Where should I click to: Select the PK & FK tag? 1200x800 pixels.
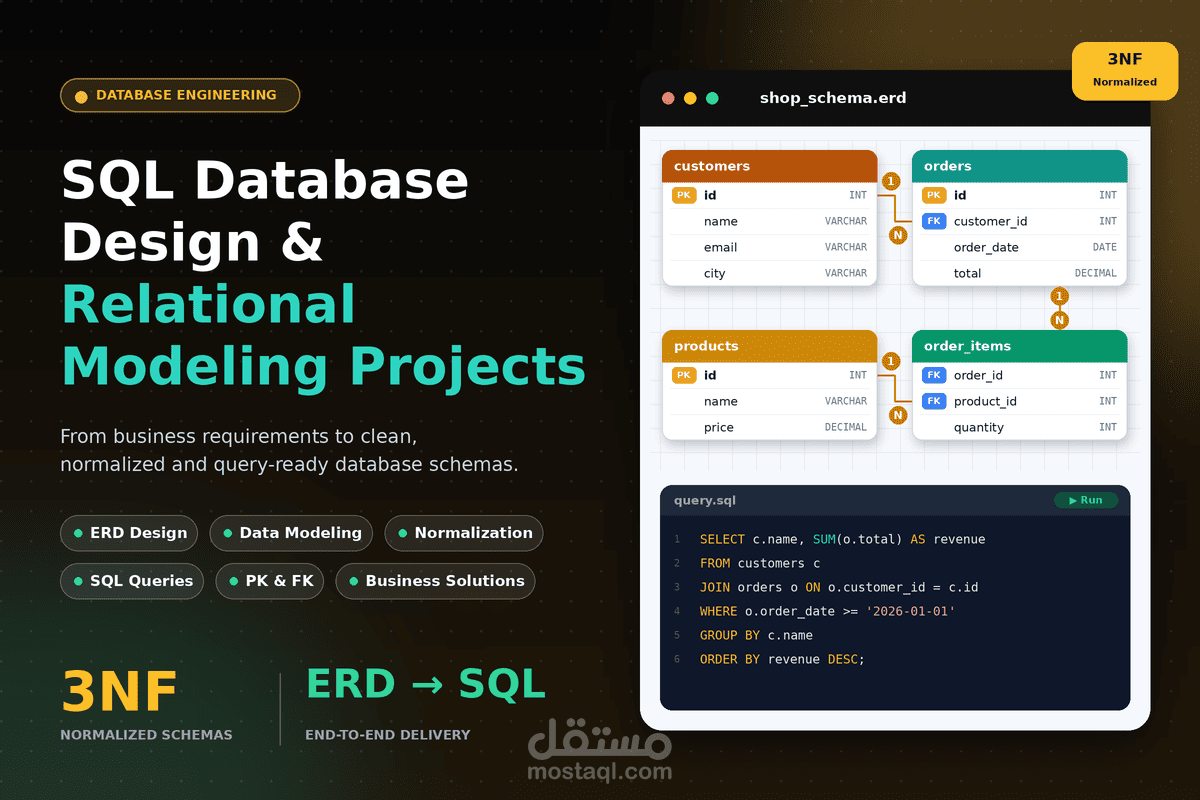269,581
